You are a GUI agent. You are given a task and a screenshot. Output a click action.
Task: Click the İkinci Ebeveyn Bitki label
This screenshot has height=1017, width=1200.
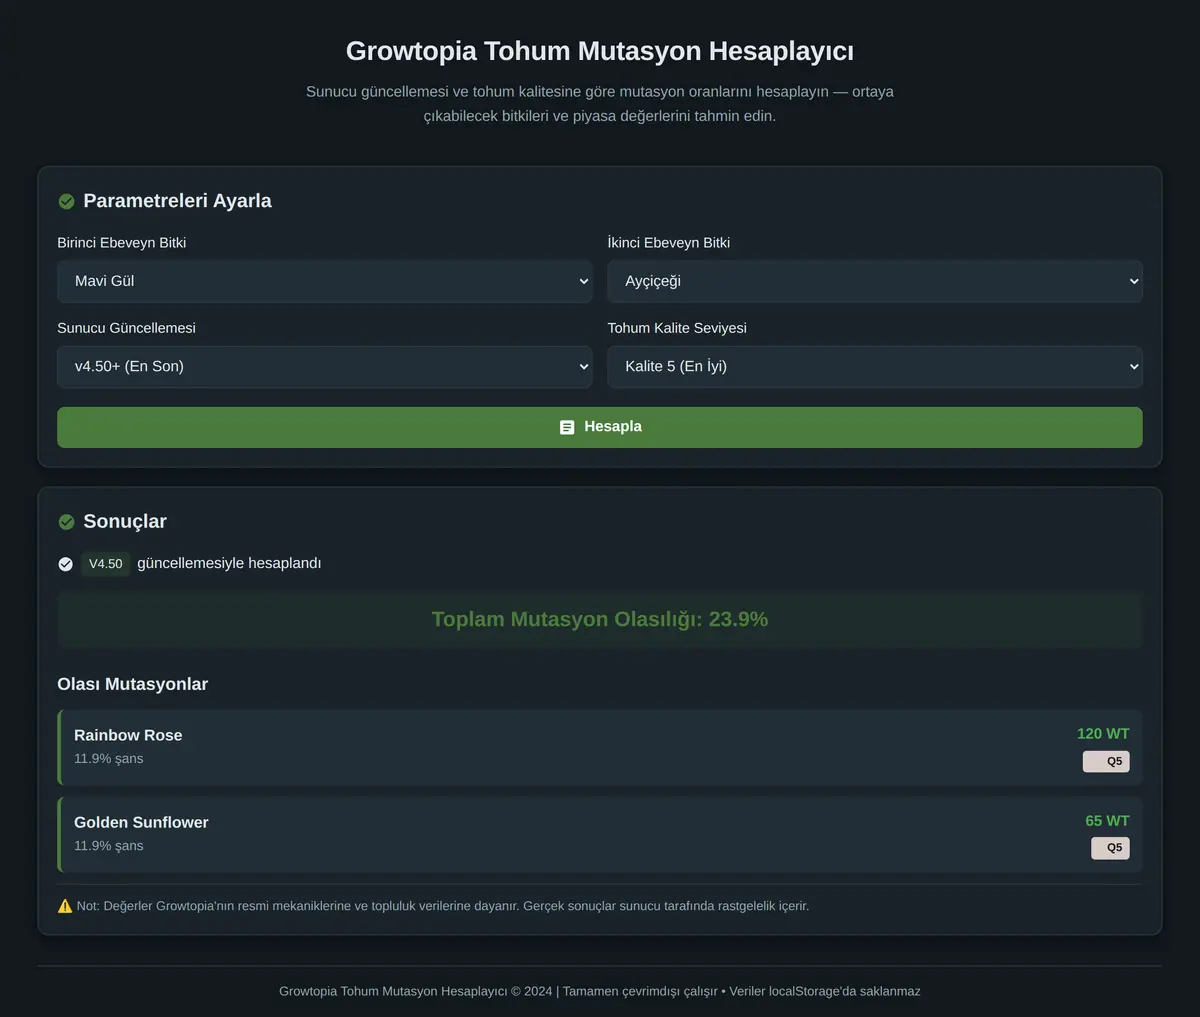pyautogui.click(x=668, y=243)
